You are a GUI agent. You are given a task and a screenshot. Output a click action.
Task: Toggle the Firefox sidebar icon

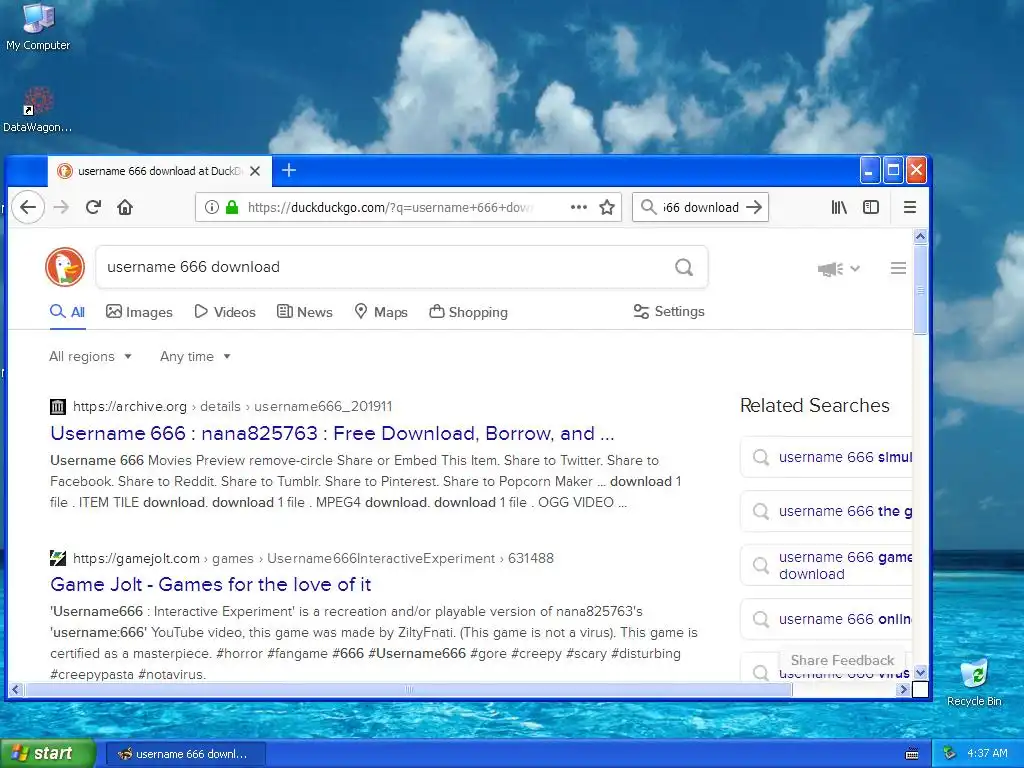[871, 207]
